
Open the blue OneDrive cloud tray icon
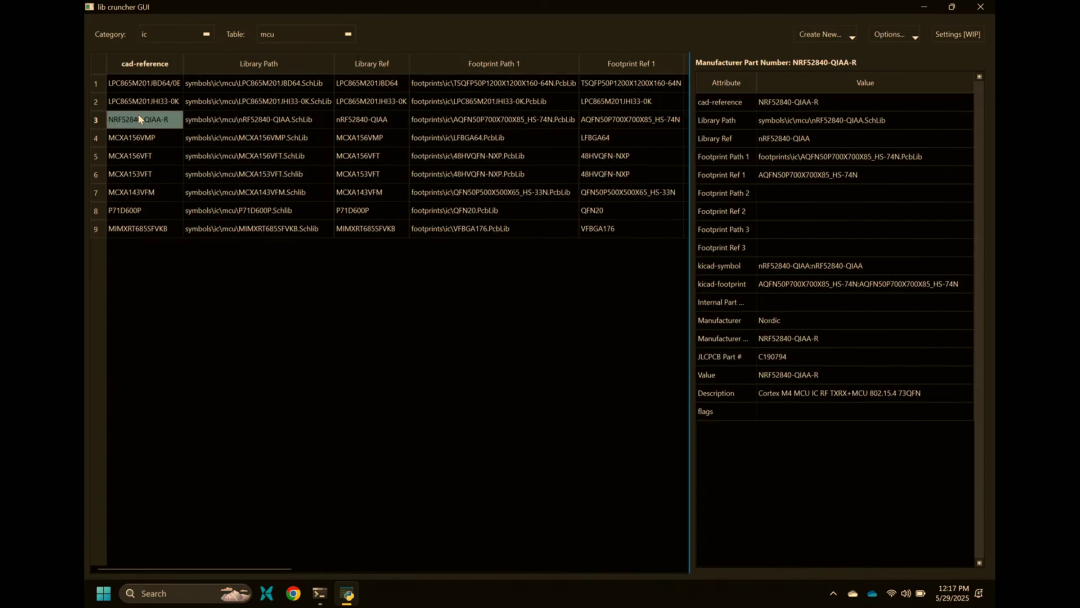(872, 594)
